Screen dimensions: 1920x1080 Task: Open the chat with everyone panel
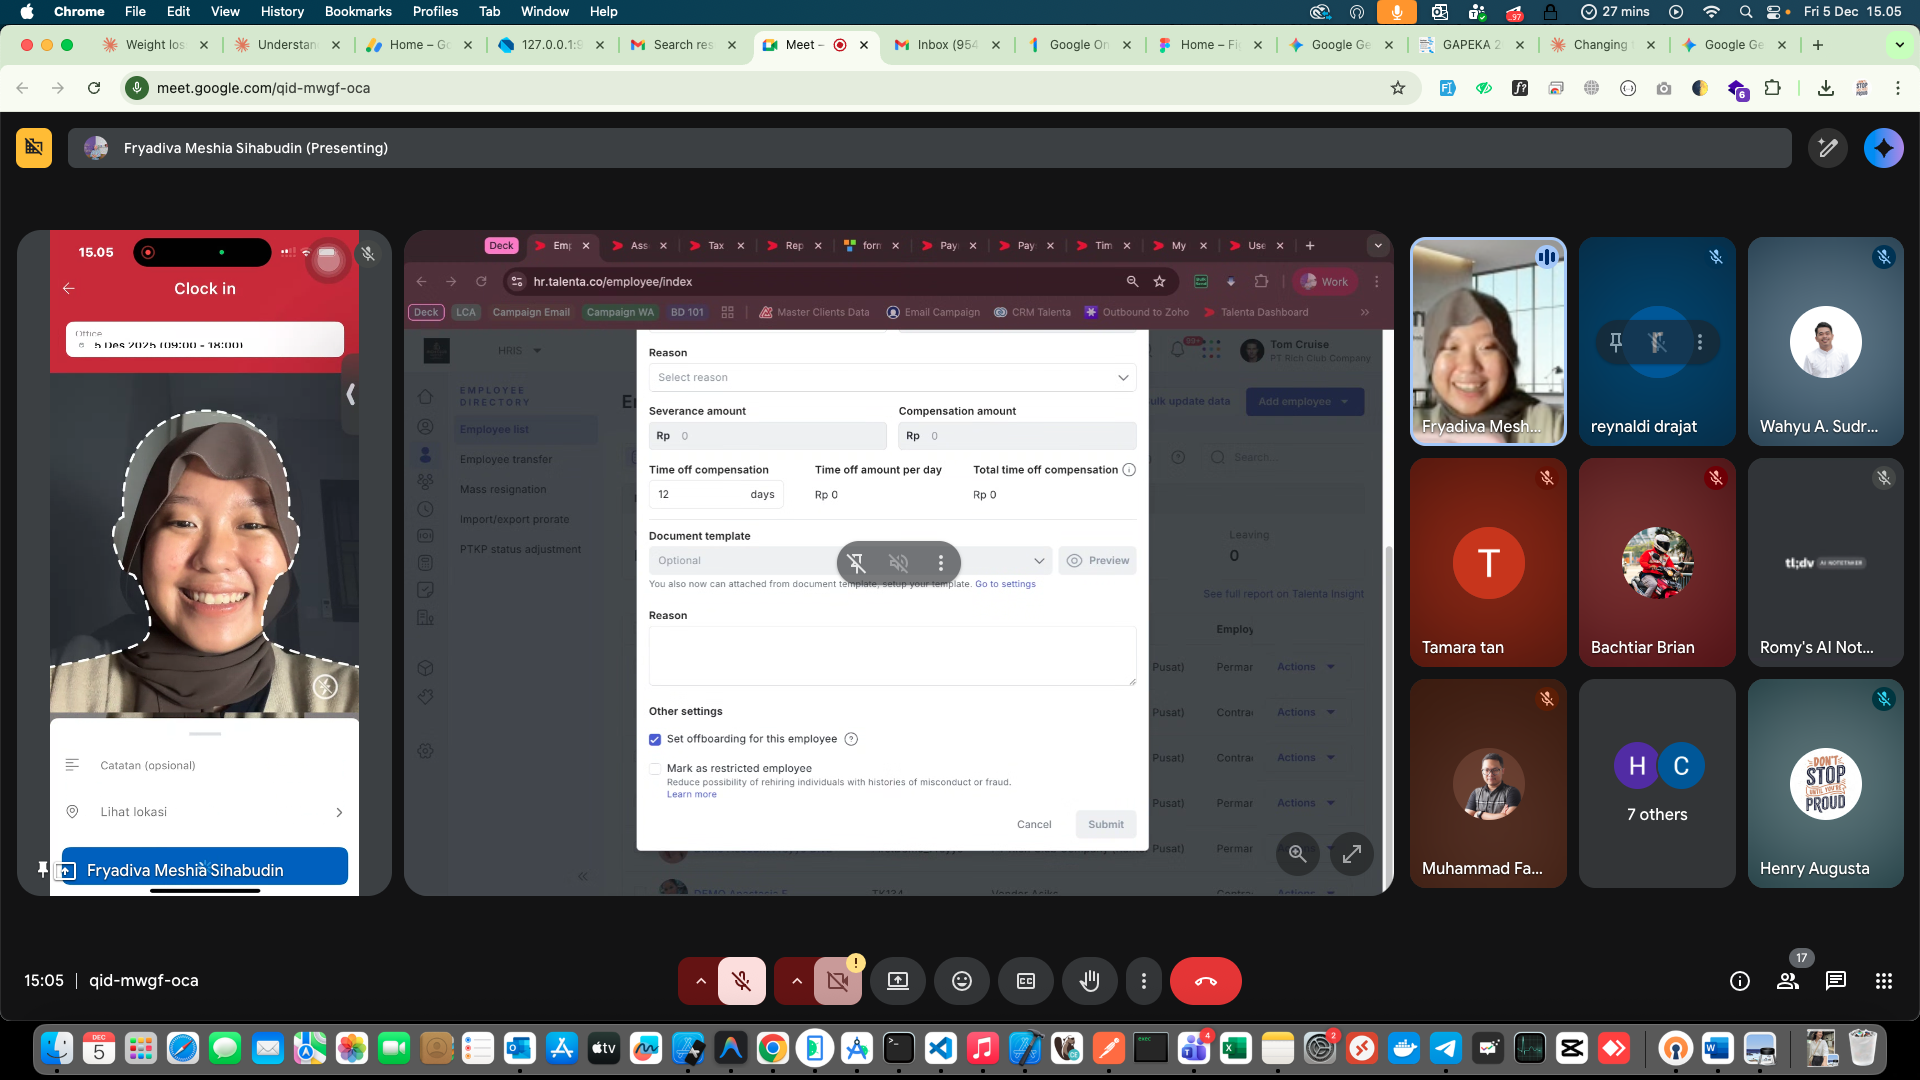click(x=1835, y=981)
